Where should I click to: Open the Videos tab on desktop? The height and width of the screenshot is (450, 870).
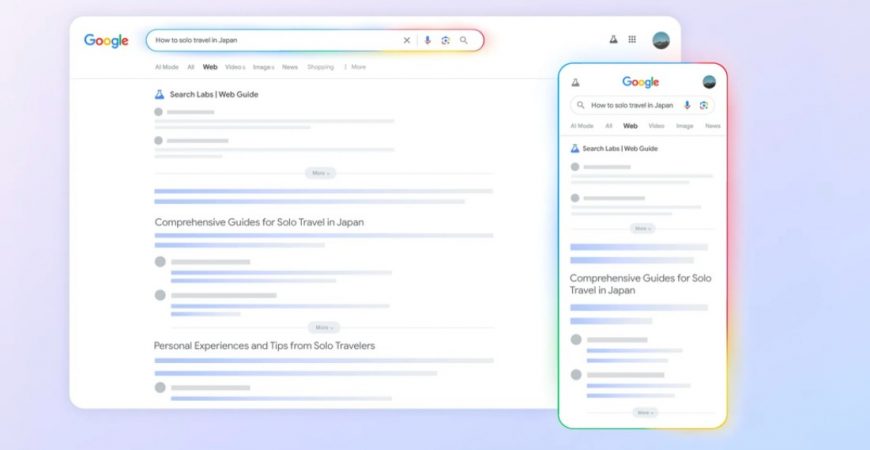pyautogui.click(x=235, y=67)
